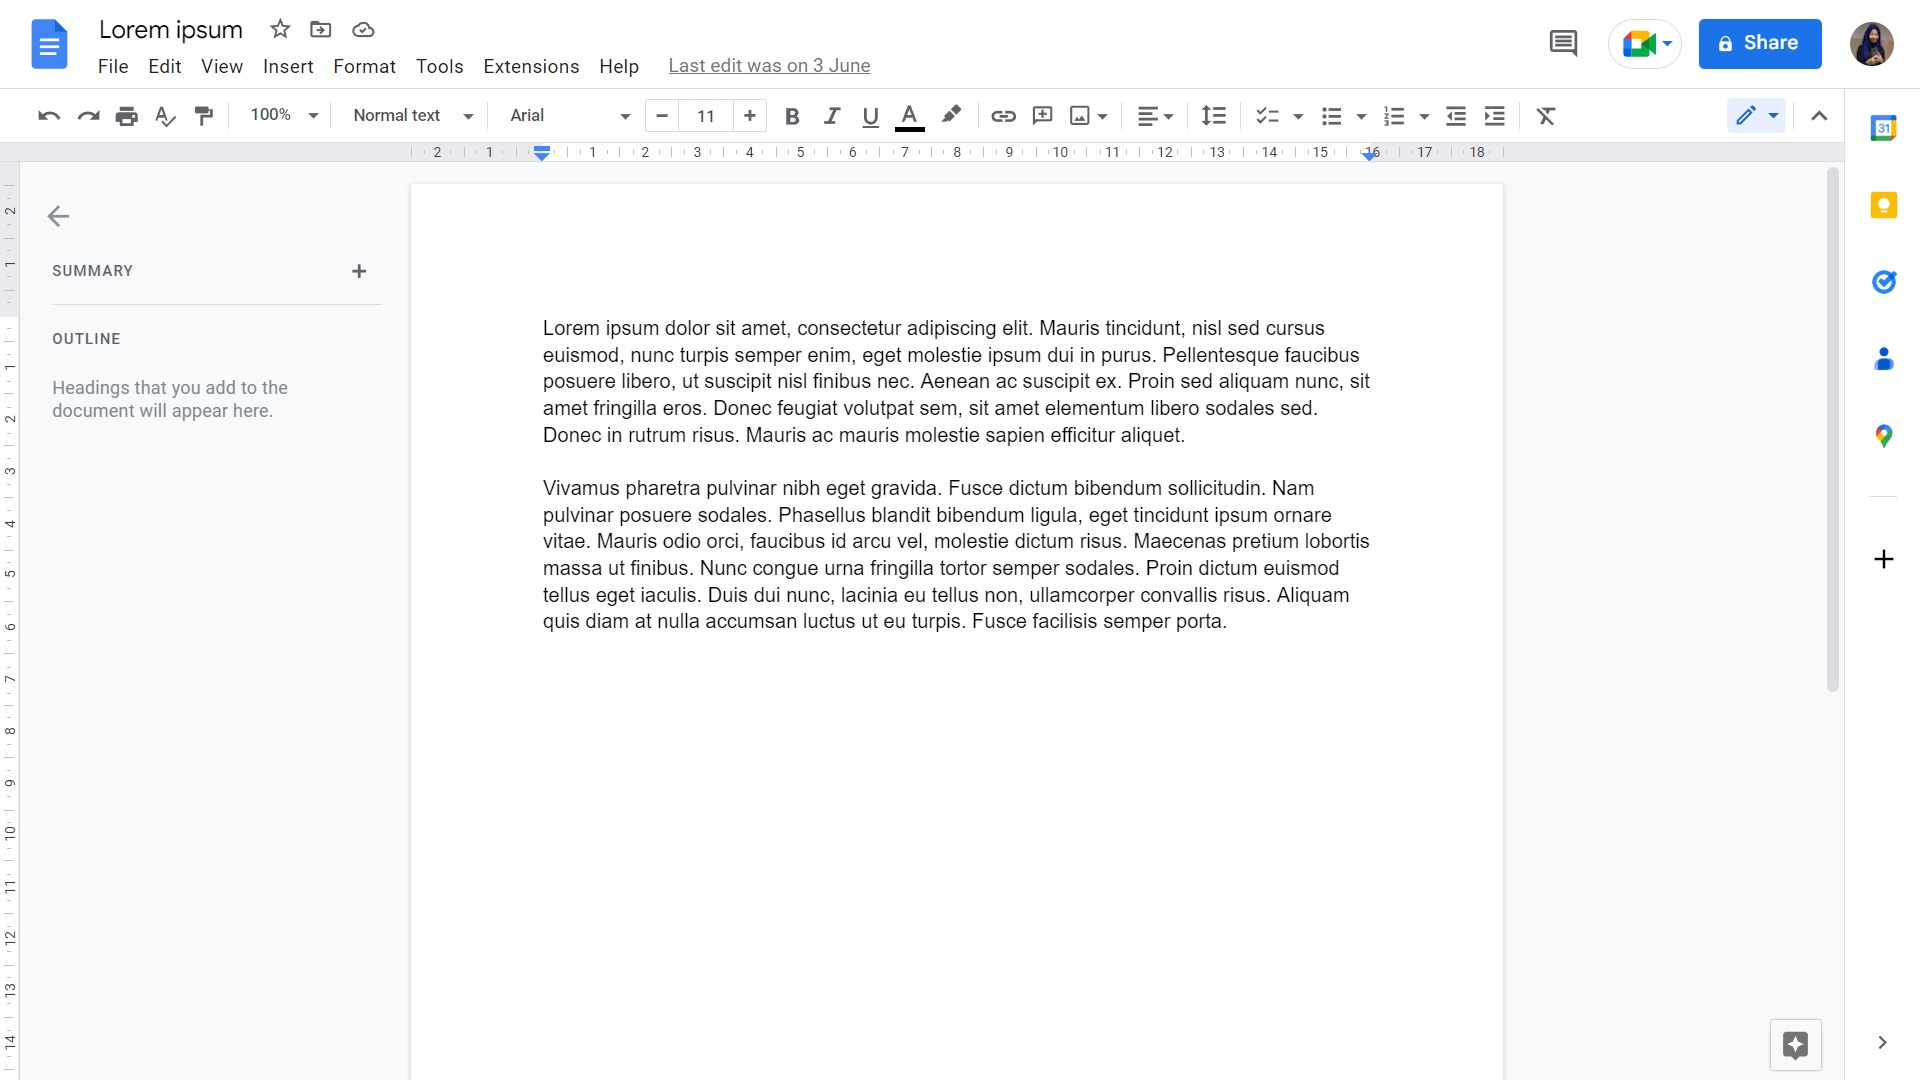Click the Bold formatting icon
The image size is (1920, 1080).
click(793, 116)
